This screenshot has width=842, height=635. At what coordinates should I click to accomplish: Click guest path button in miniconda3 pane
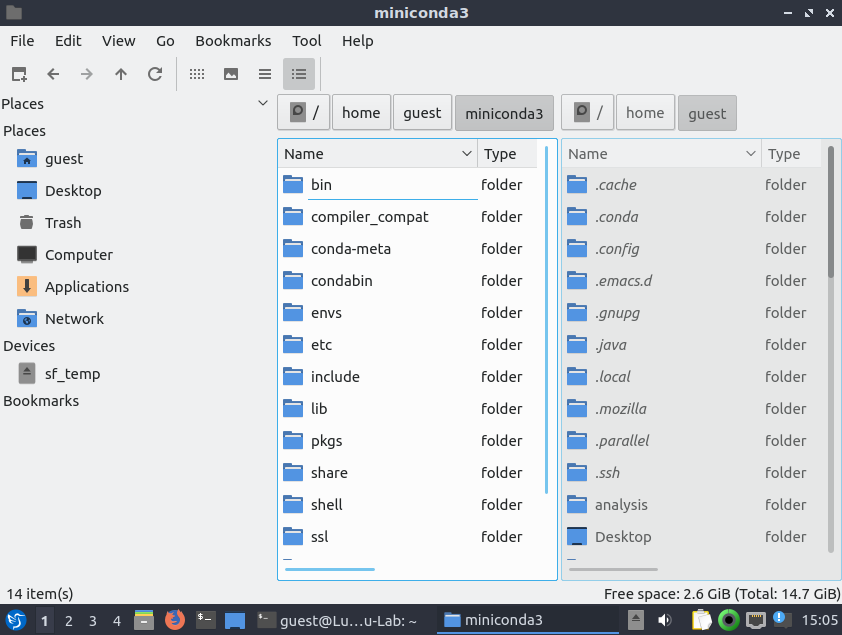click(x=423, y=113)
